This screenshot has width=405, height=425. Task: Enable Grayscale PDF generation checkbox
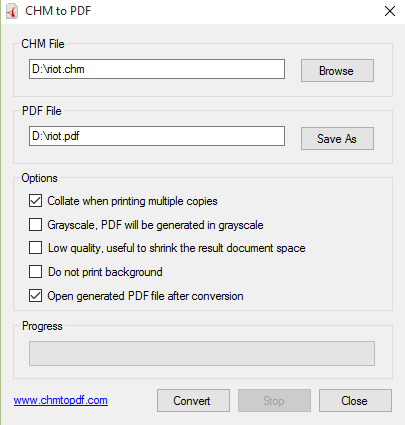pos(35,225)
